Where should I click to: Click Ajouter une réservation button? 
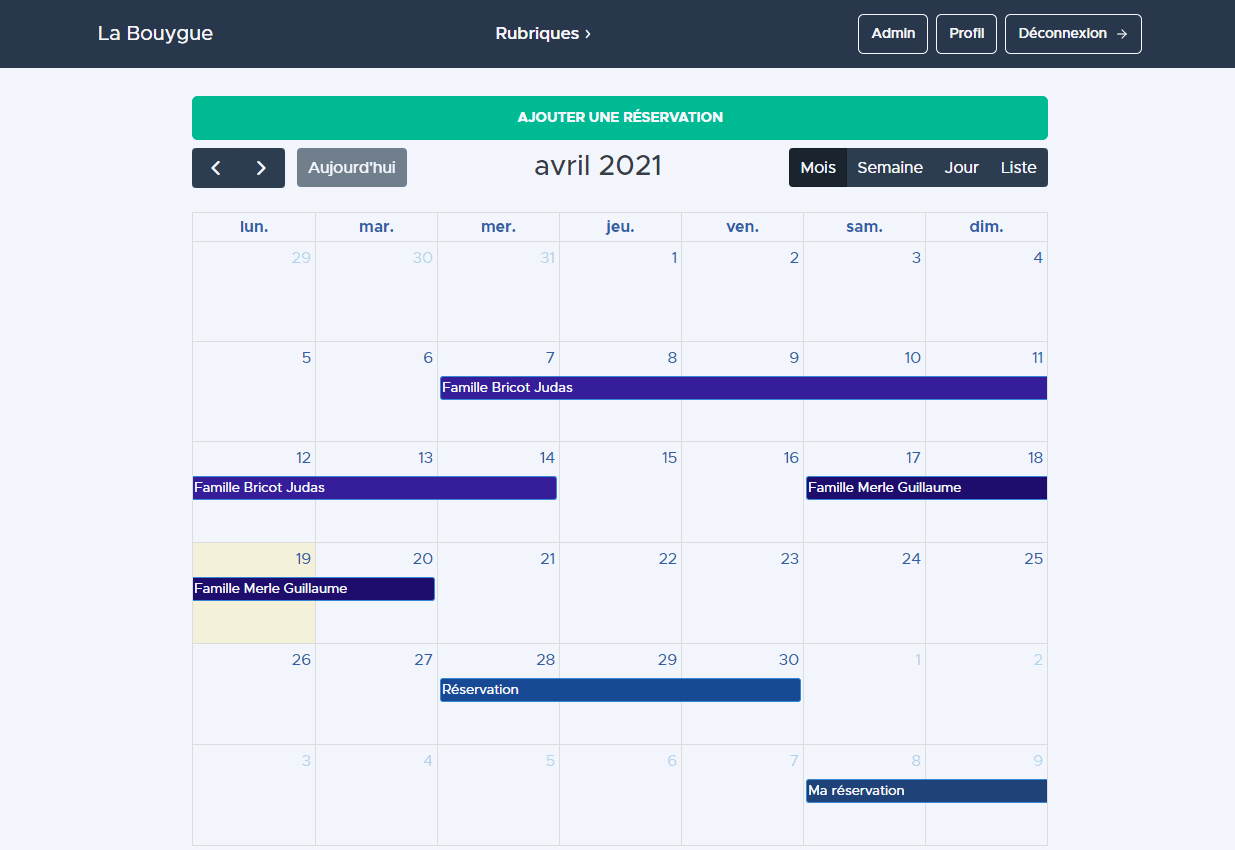[619, 118]
